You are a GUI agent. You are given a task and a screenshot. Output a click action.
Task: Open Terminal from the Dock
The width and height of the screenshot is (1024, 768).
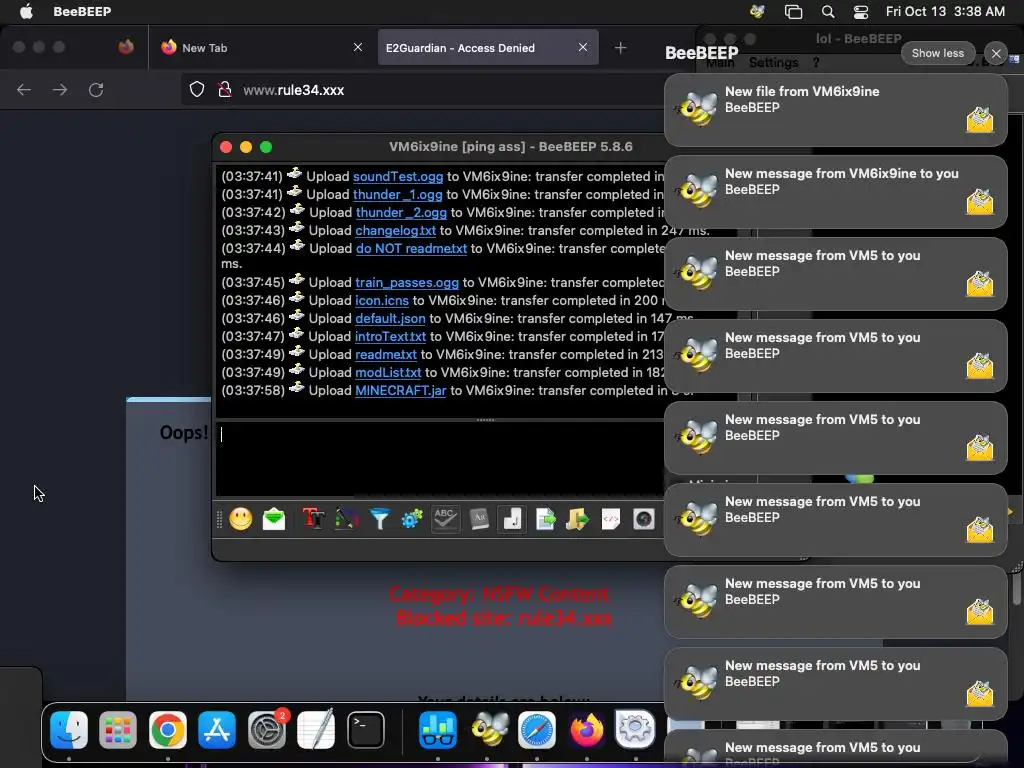pyautogui.click(x=366, y=729)
